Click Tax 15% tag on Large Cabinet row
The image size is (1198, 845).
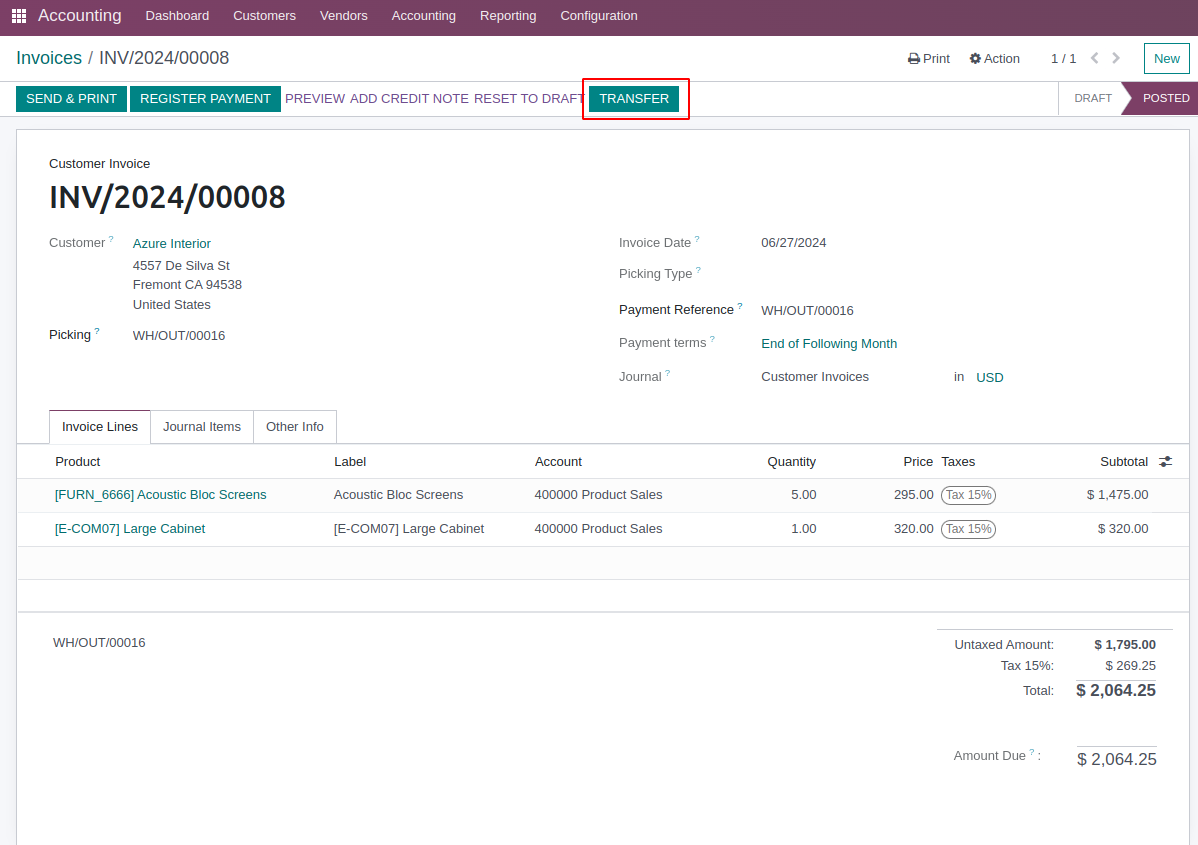969,529
